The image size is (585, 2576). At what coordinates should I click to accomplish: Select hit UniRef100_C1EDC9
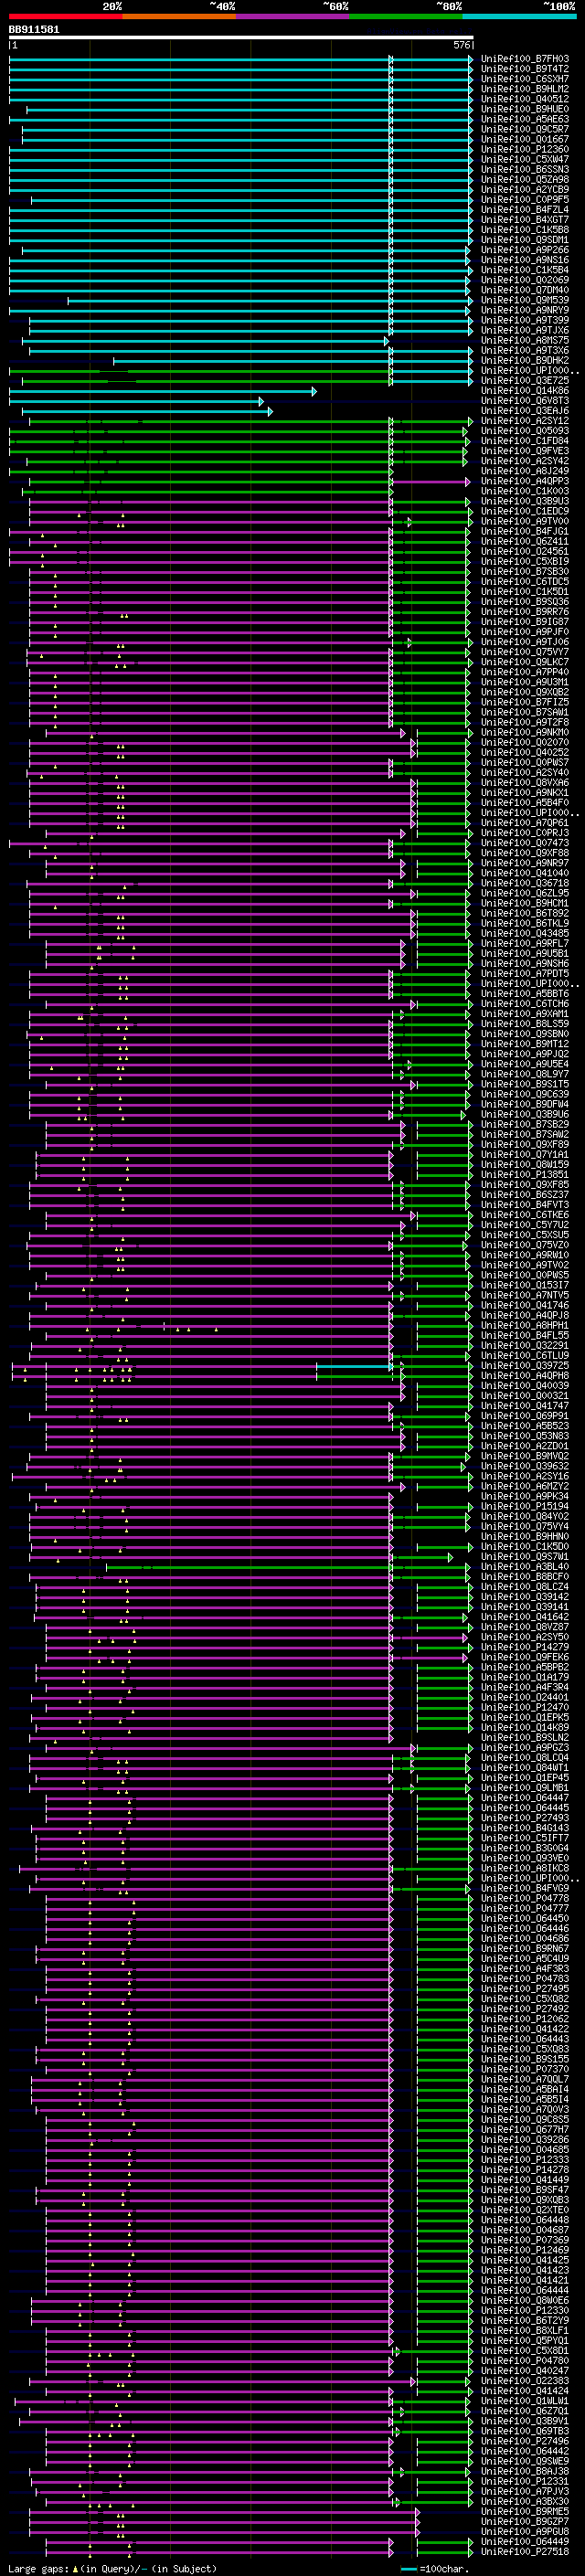(x=525, y=511)
